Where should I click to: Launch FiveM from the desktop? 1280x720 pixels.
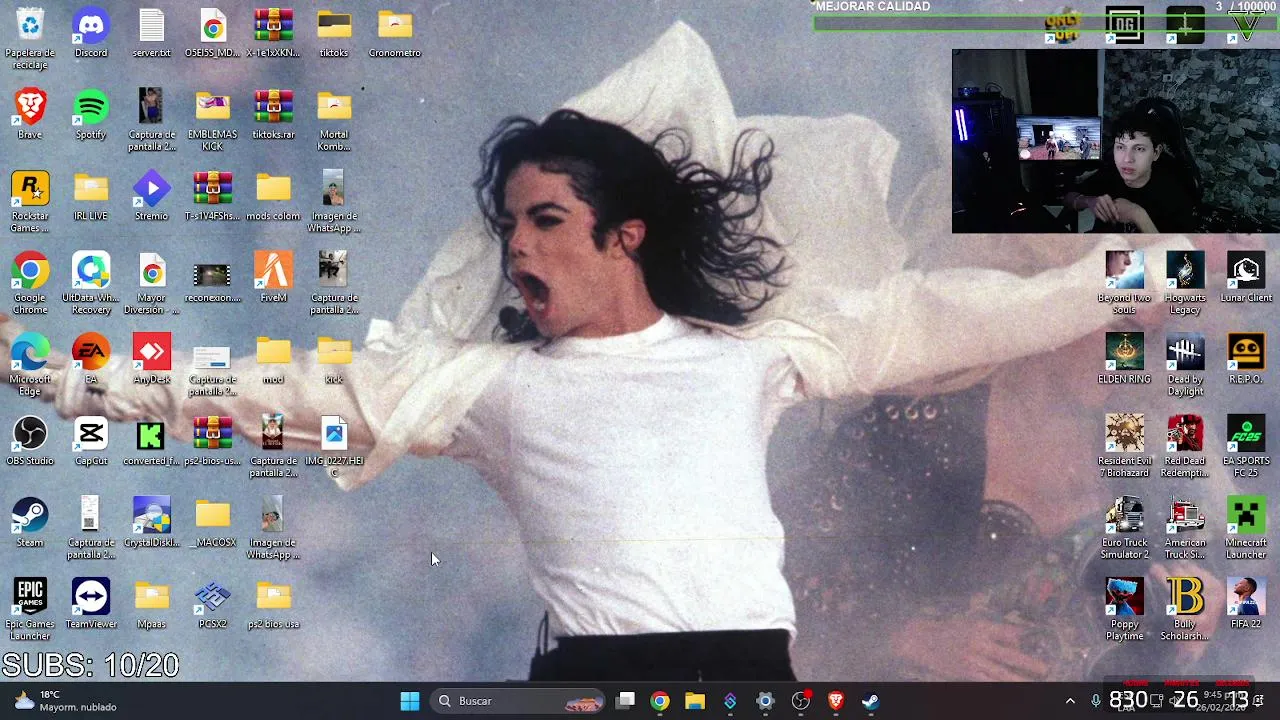273,277
